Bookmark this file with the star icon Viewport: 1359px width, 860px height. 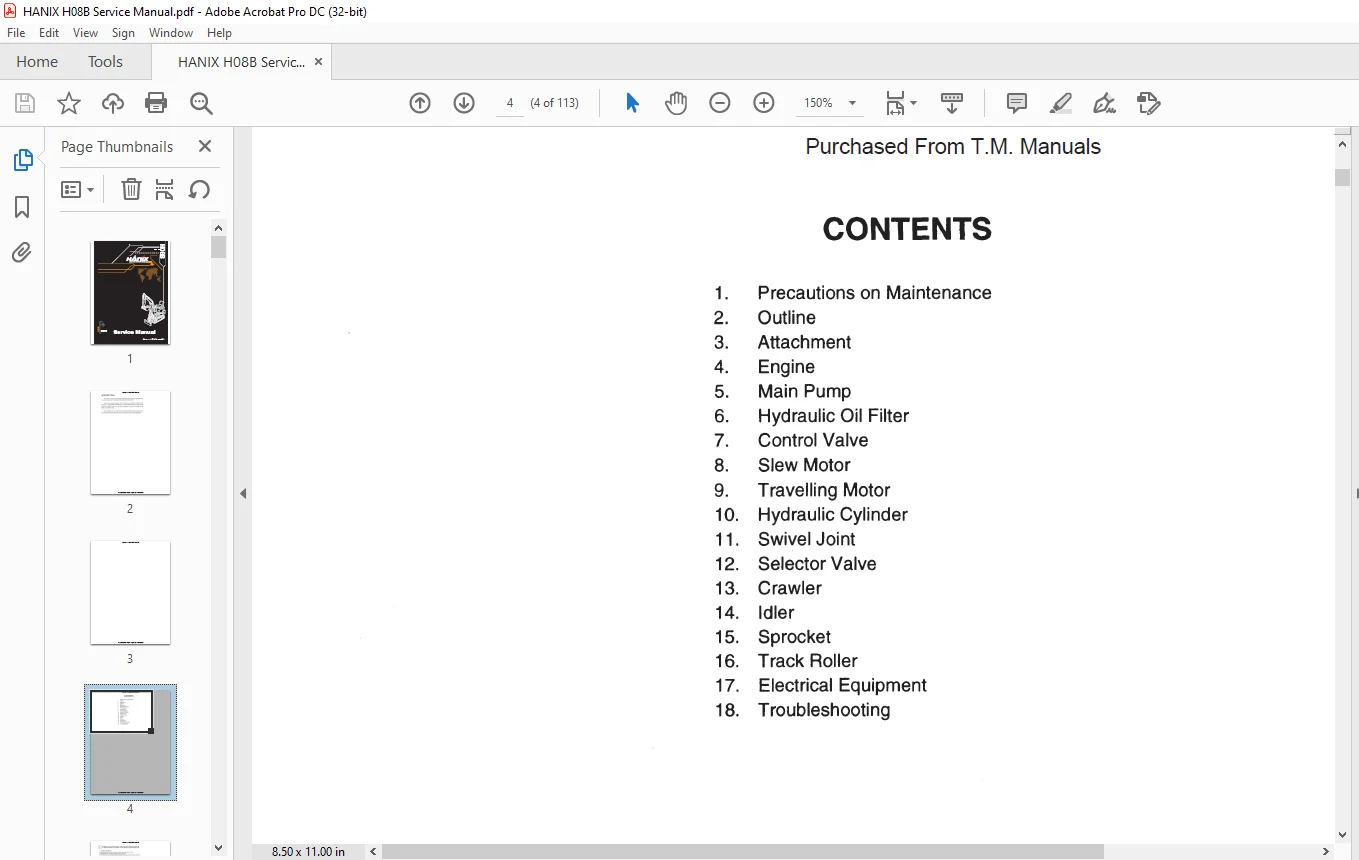pyautogui.click(x=69, y=103)
